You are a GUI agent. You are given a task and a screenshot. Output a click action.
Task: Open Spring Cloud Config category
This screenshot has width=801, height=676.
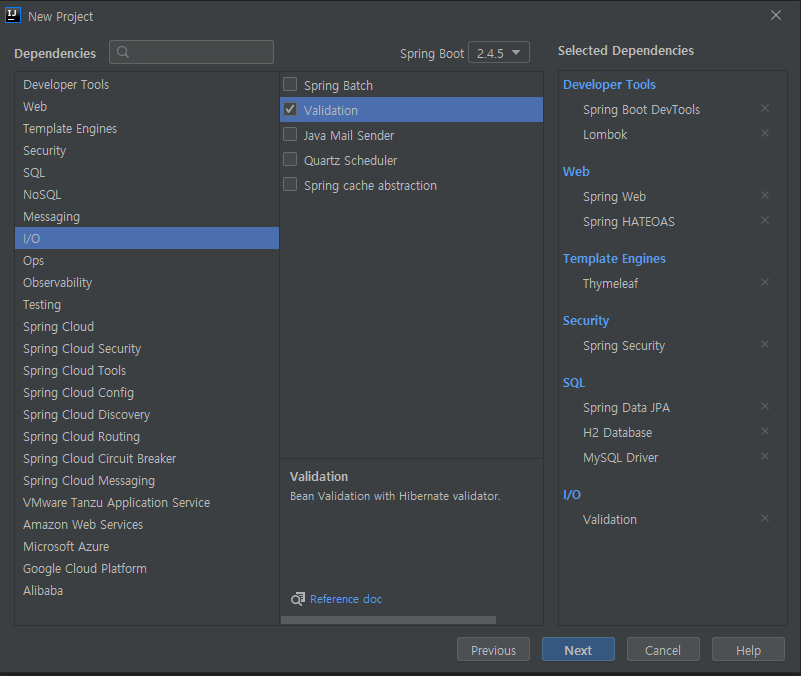[x=147, y=392]
